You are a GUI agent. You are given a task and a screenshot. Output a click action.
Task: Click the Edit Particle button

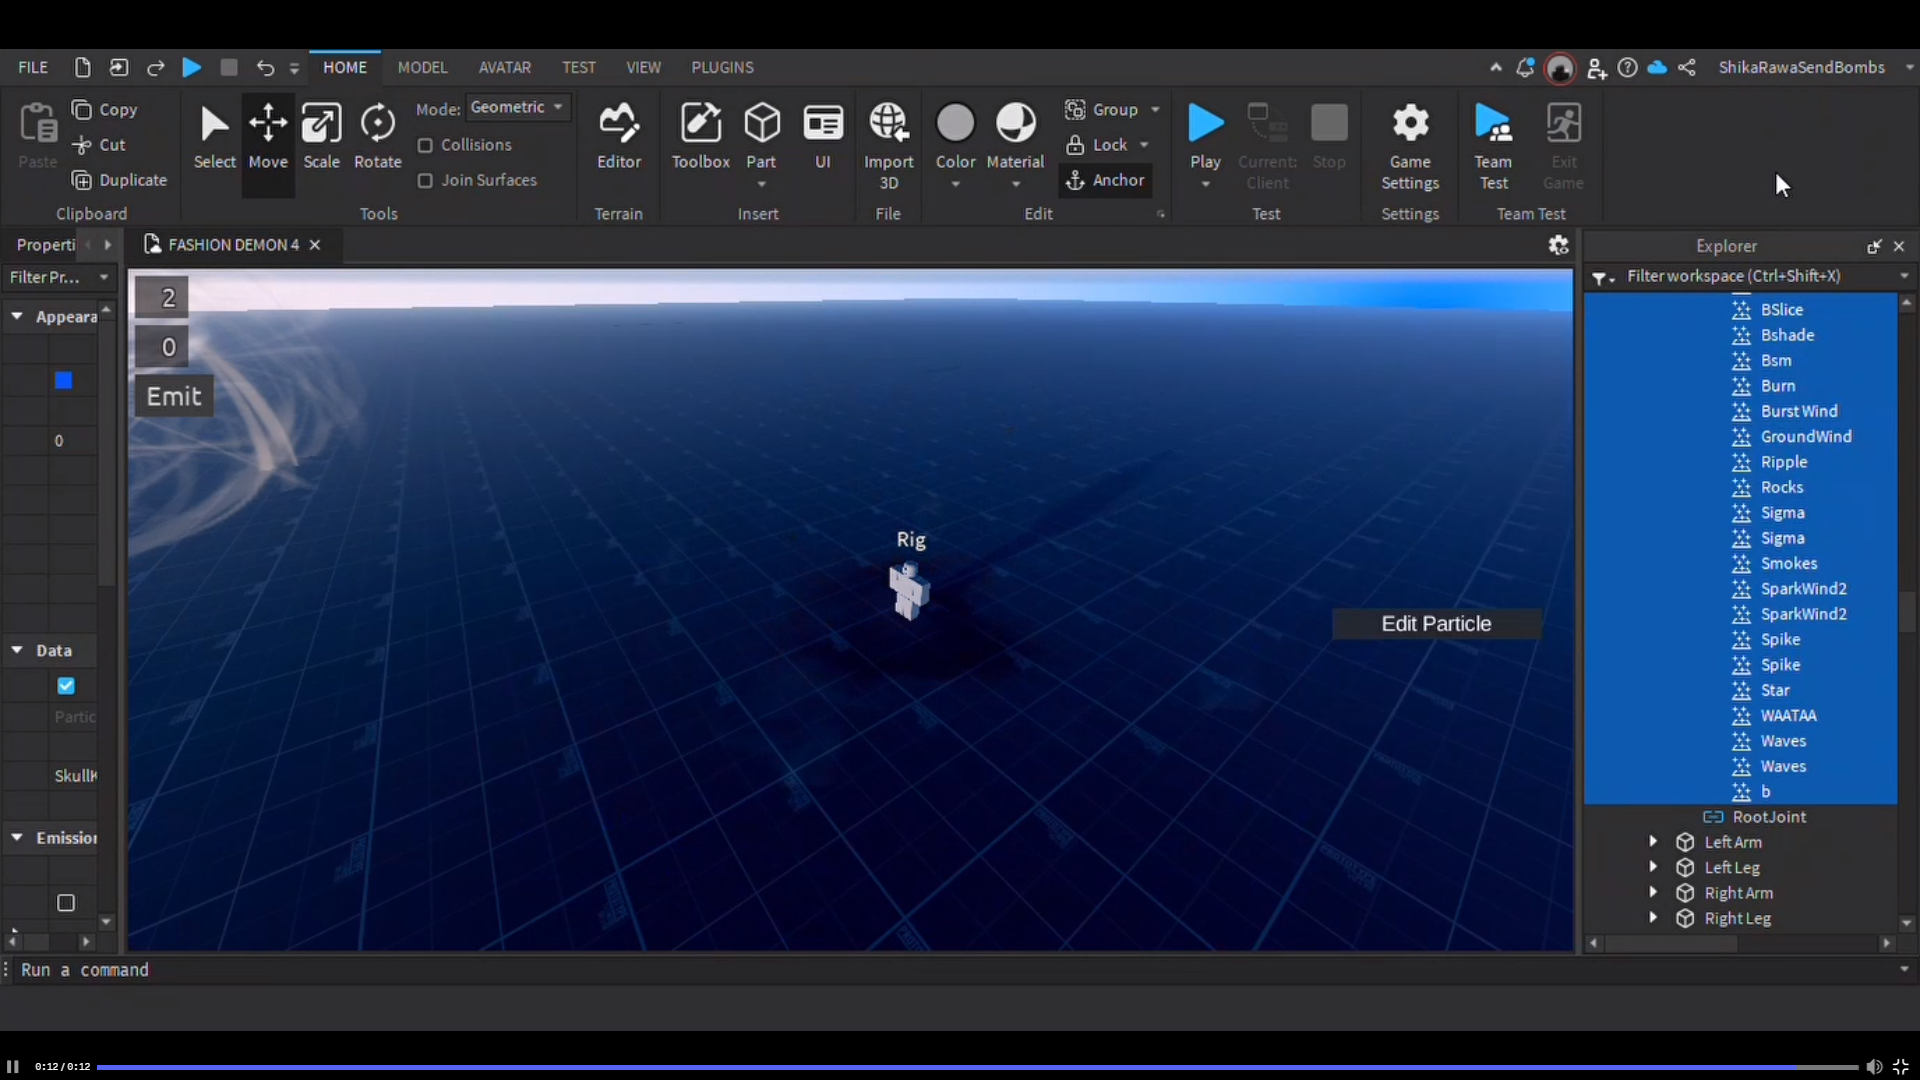coord(1436,624)
